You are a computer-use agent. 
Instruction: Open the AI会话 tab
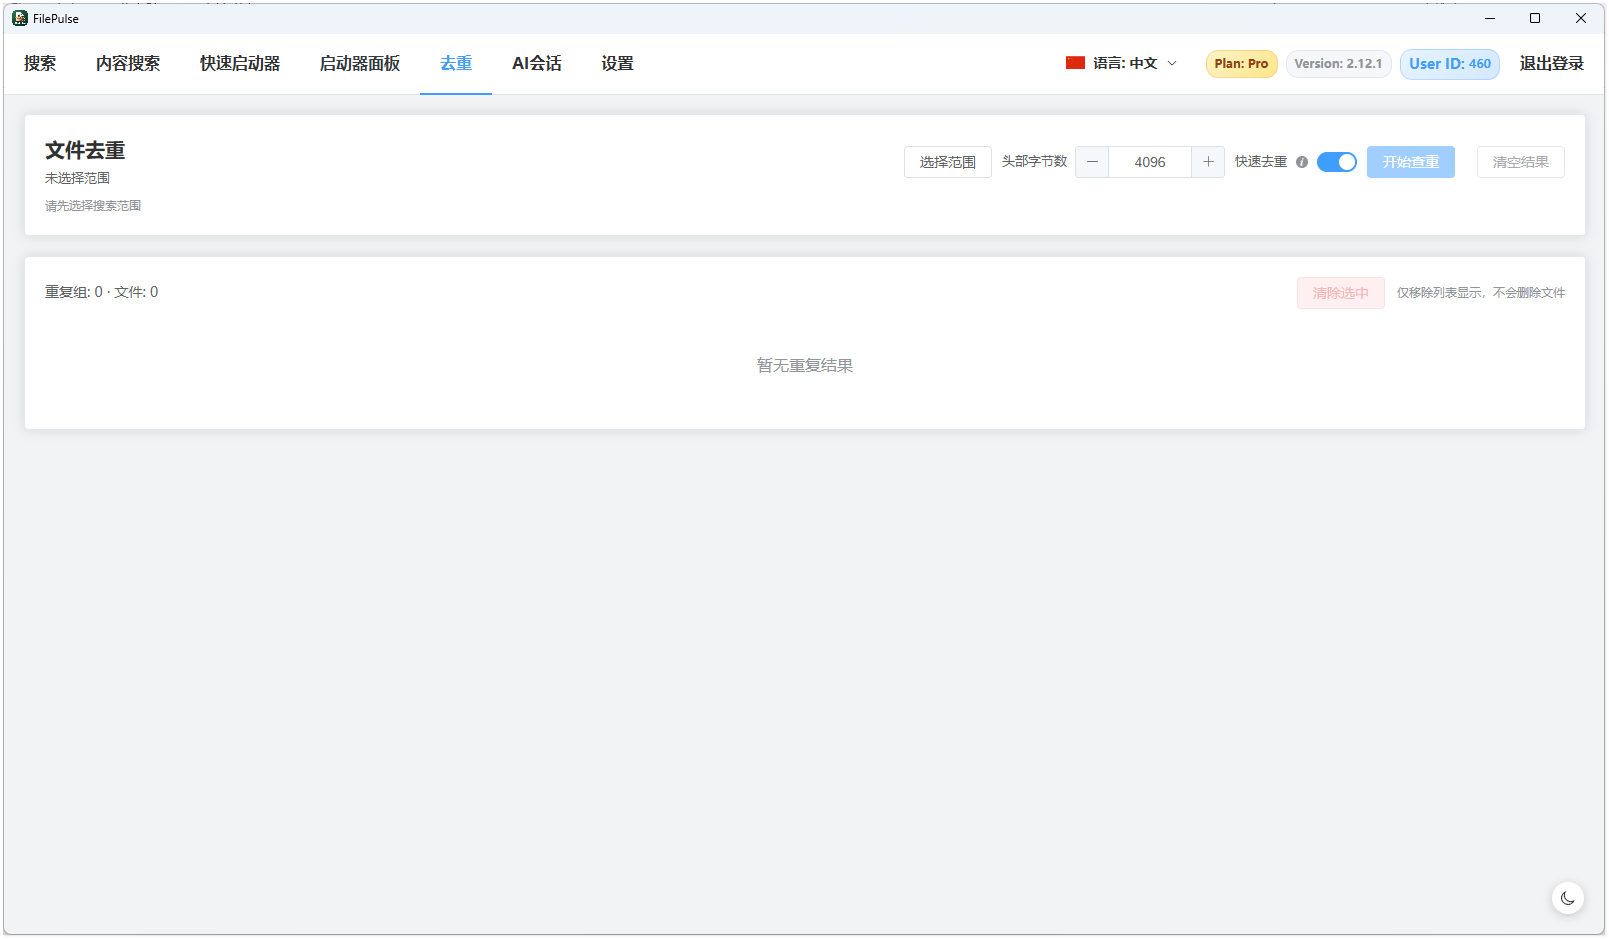pyautogui.click(x=537, y=64)
